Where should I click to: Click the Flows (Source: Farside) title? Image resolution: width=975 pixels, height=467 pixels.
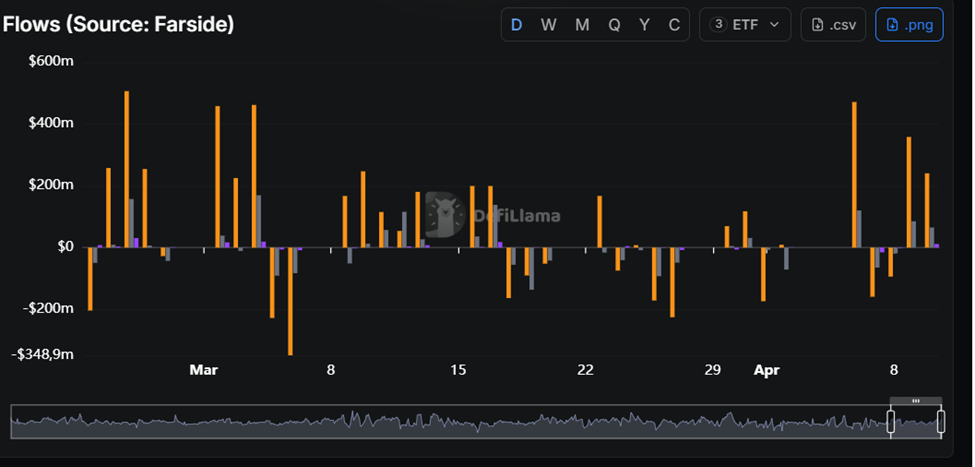tap(118, 25)
